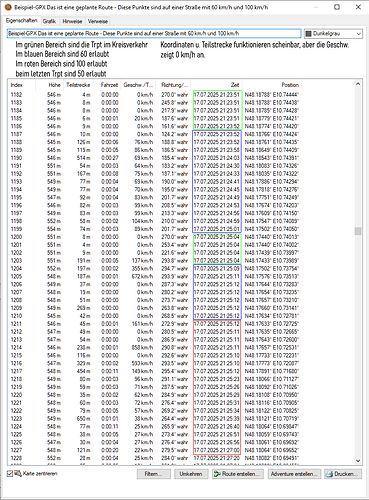Click the table scrollbar down arrow
The image size is (369, 500).
coord(358,461)
